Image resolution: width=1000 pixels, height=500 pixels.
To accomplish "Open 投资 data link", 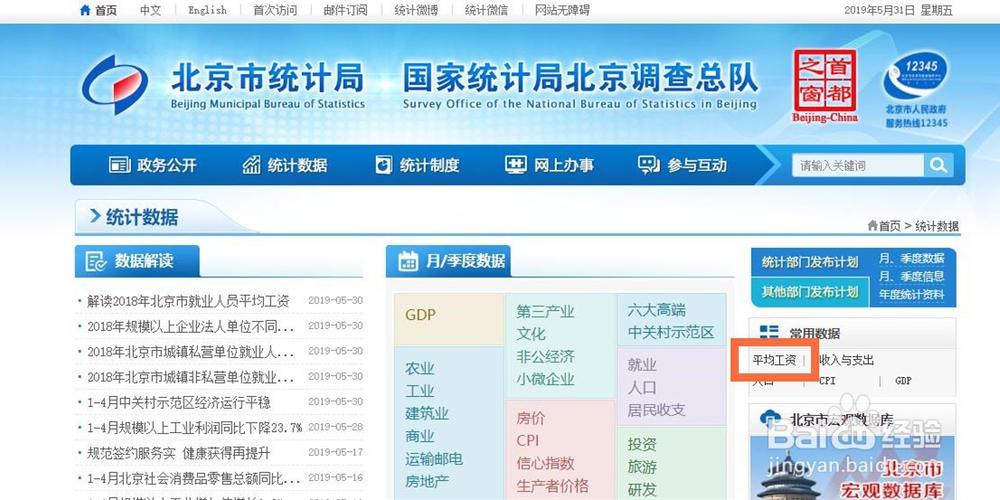I will (642, 445).
